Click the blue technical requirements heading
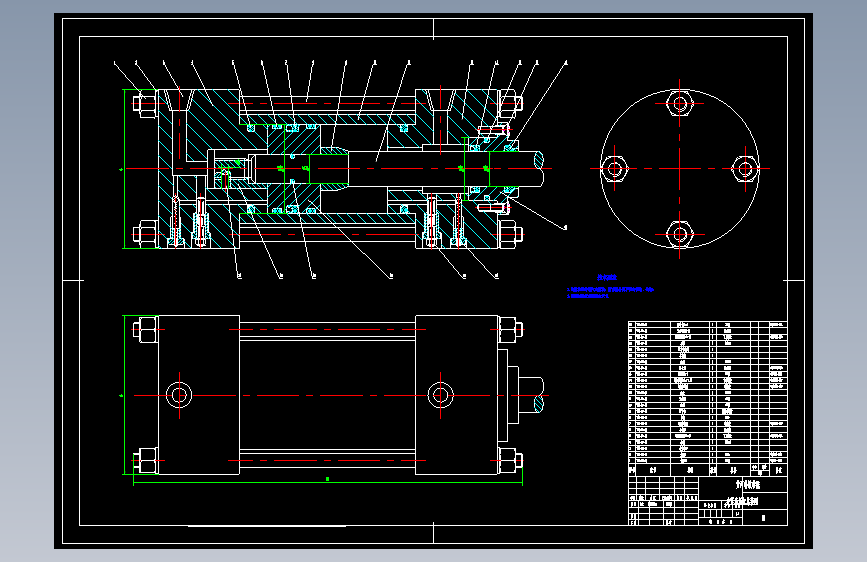867x562 pixels. 607,278
